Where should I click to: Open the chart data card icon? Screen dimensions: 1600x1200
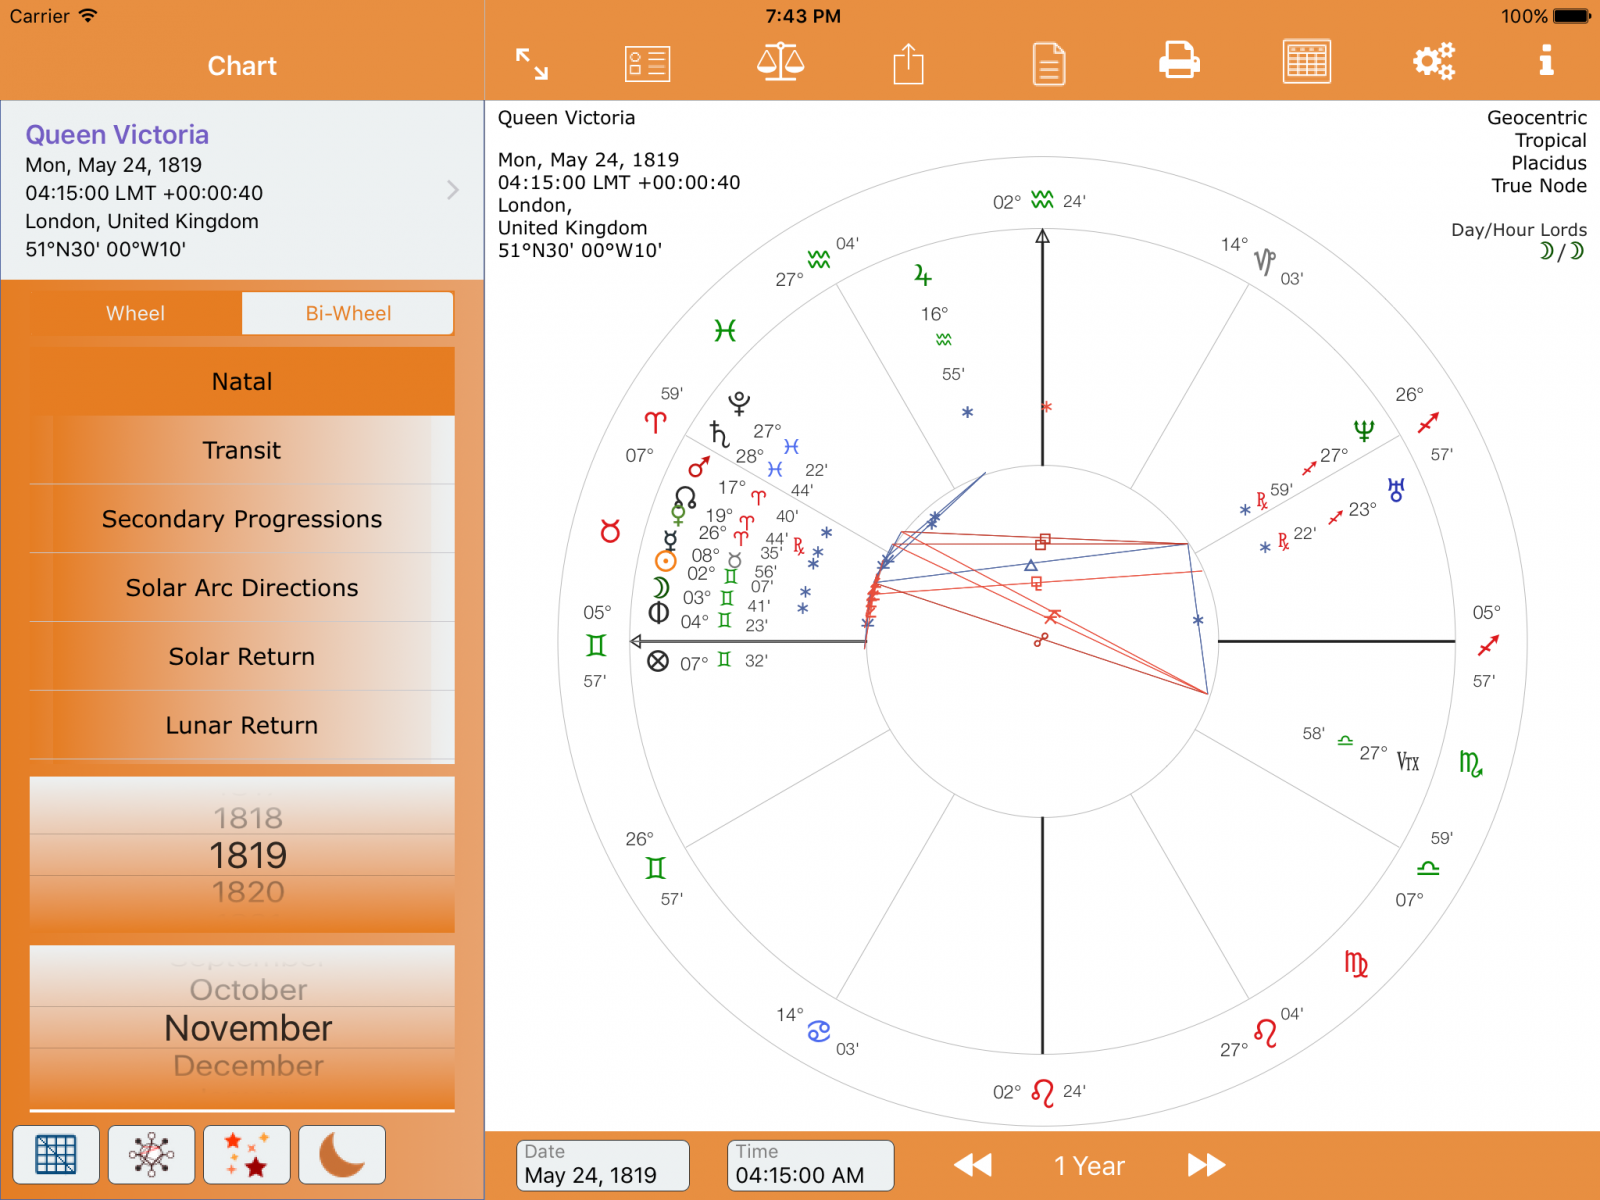pyautogui.click(x=647, y=64)
